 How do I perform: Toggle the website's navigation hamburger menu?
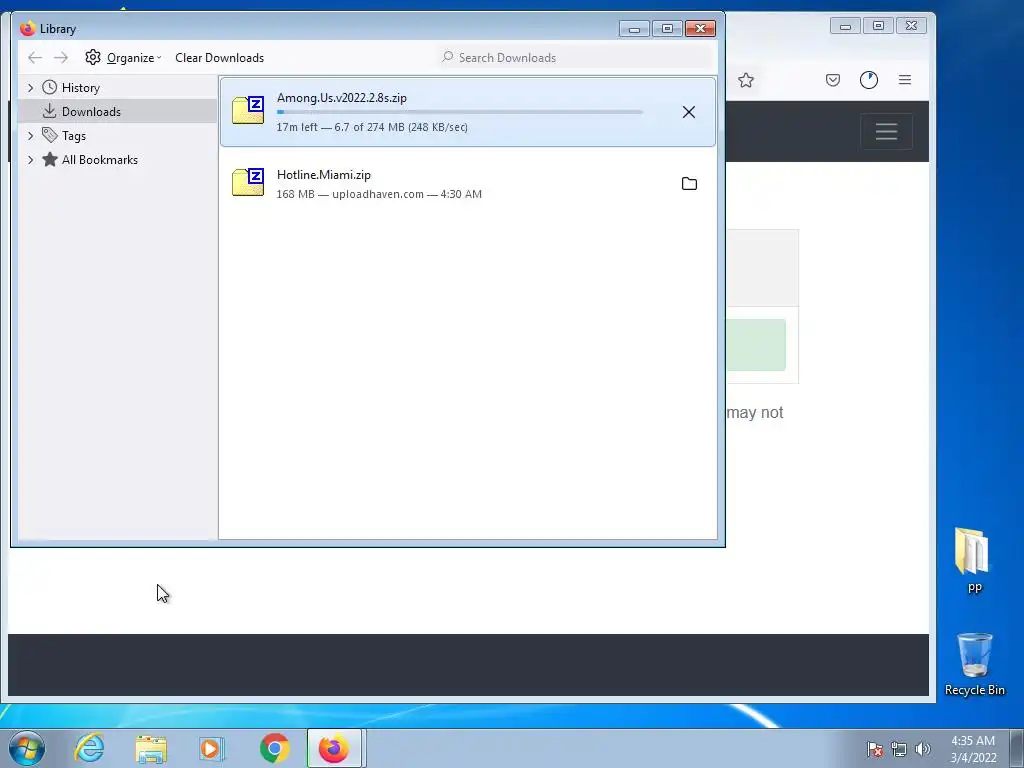click(886, 132)
